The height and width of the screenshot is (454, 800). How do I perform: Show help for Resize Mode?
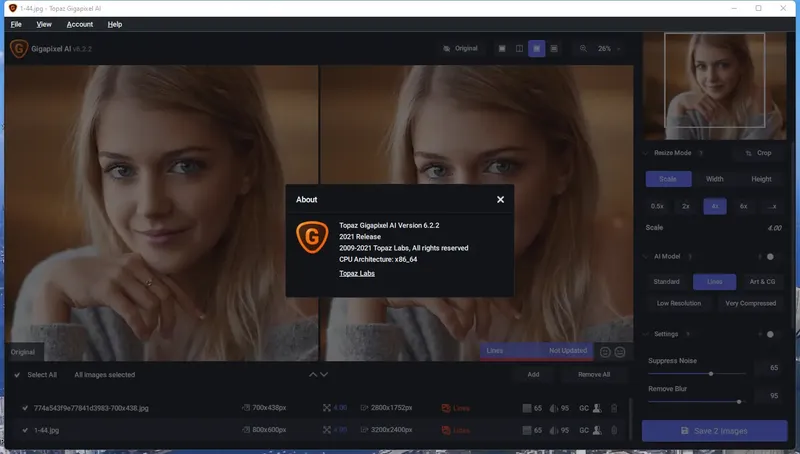(701, 153)
